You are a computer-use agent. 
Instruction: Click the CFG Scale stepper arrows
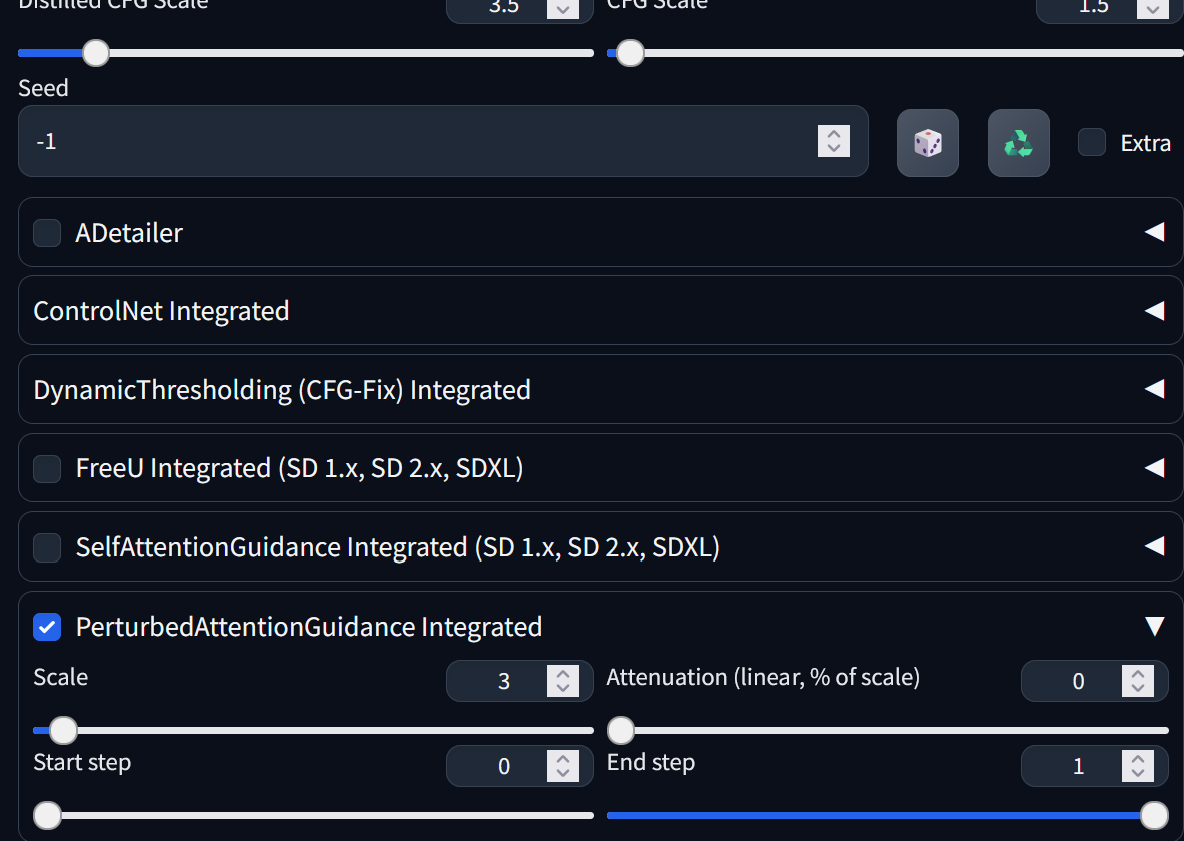1152,8
